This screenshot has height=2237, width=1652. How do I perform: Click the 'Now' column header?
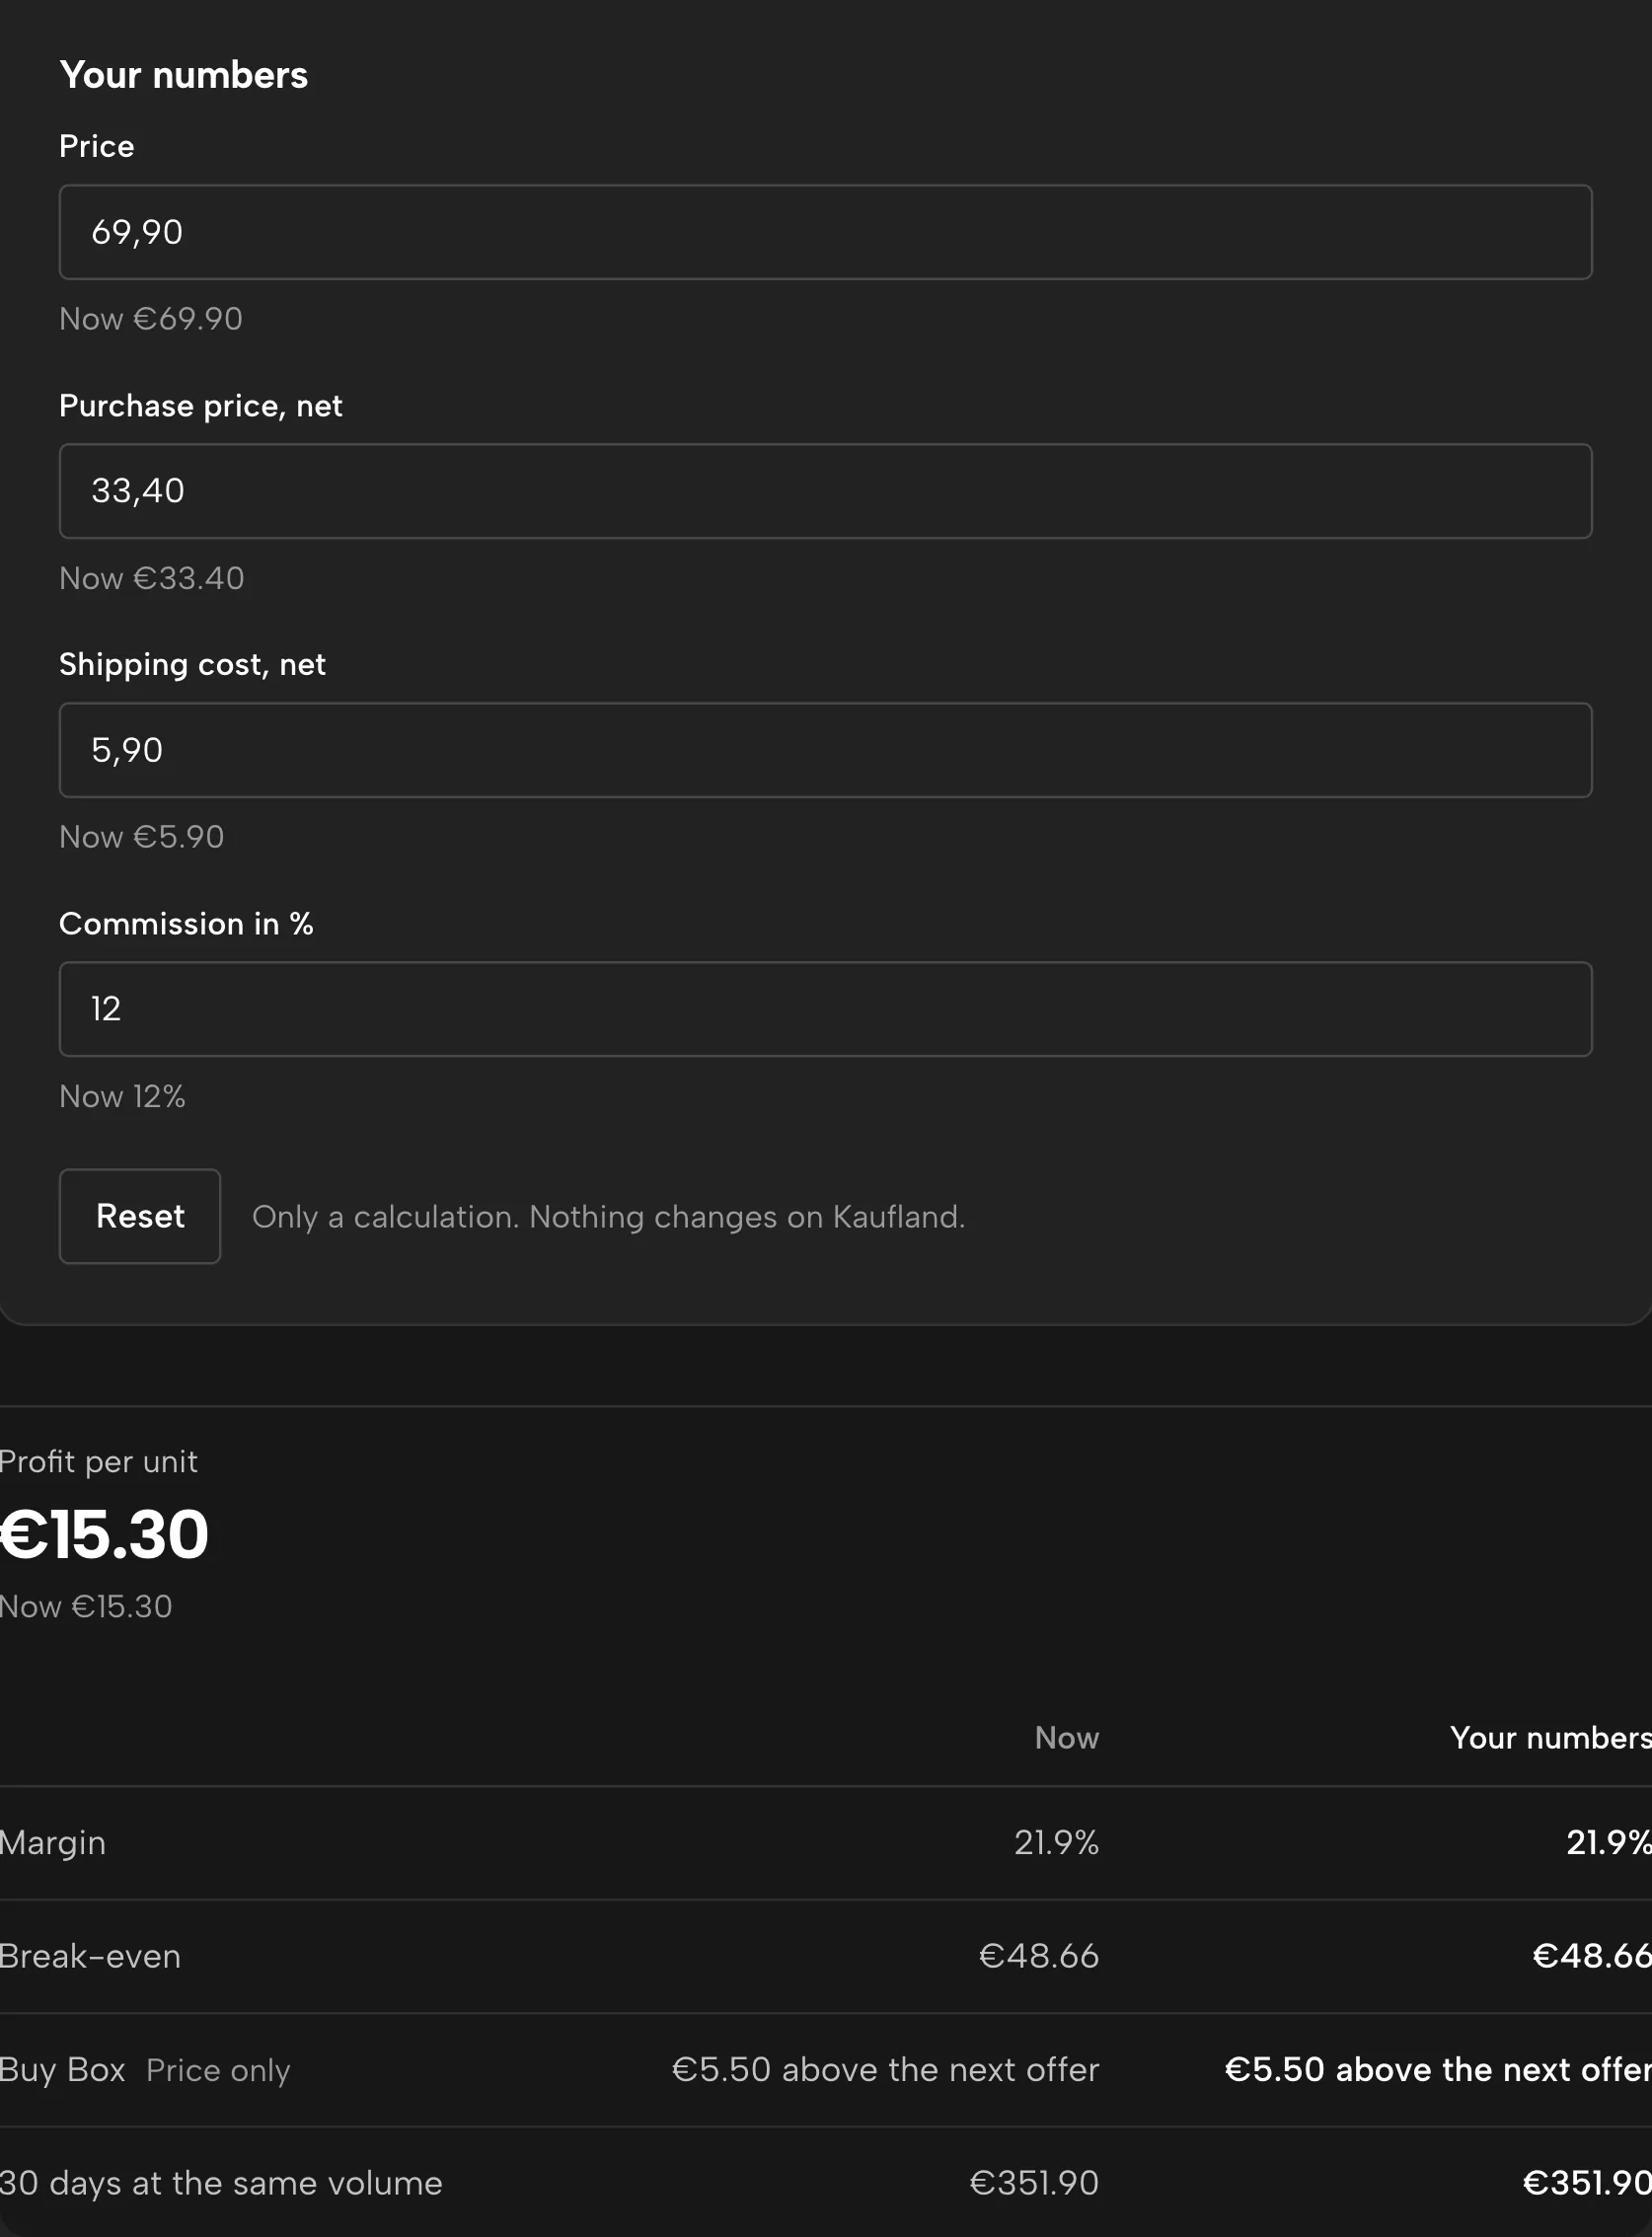click(x=1067, y=1738)
